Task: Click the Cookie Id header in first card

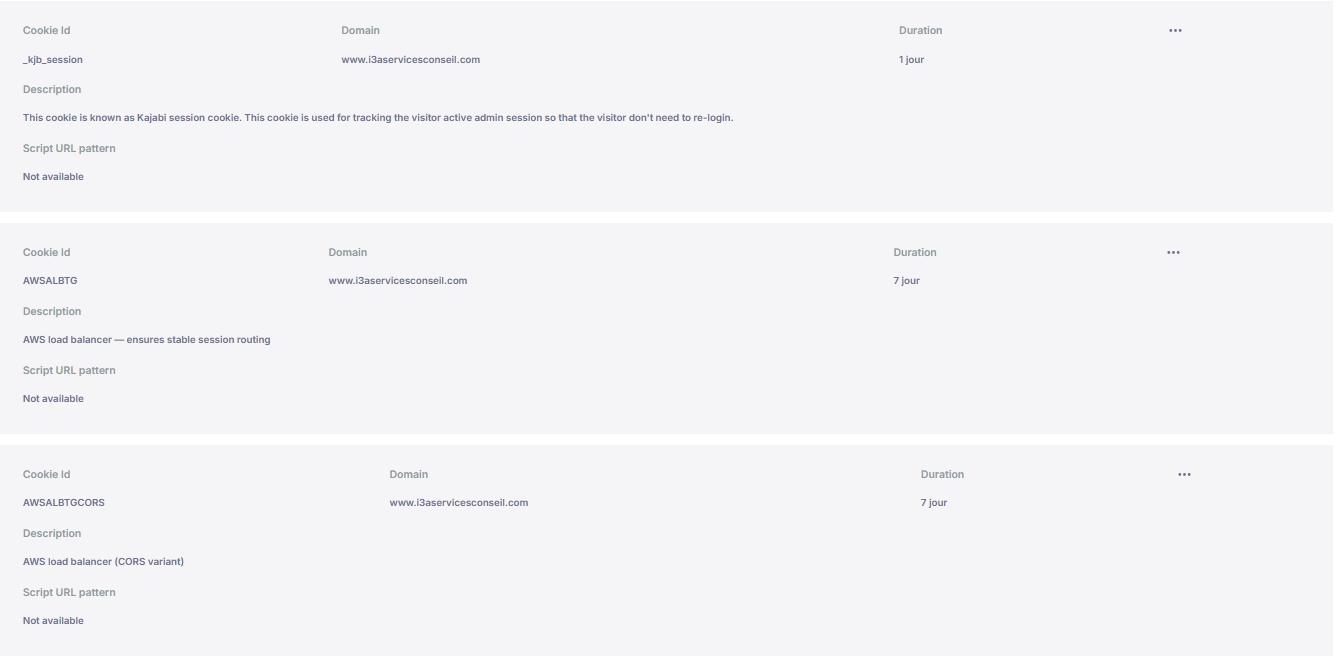Action: click(47, 31)
